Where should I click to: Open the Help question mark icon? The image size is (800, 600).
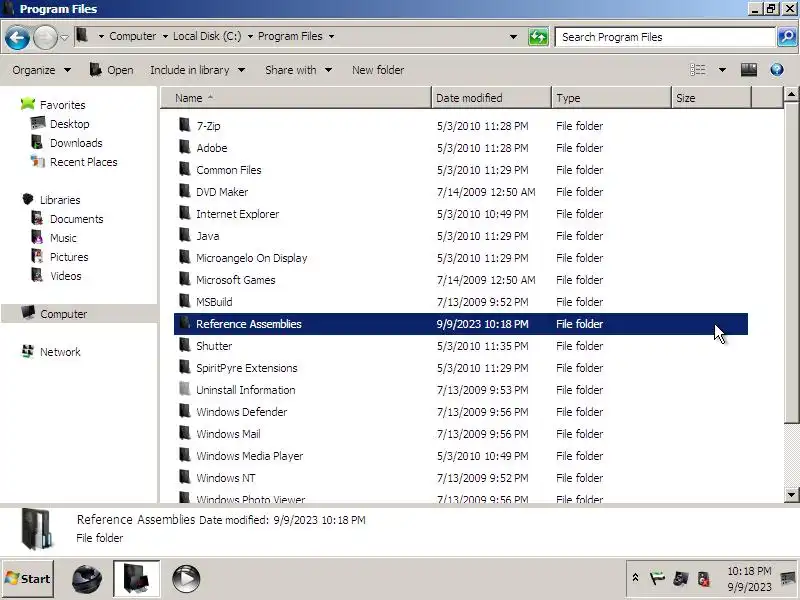(777, 69)
